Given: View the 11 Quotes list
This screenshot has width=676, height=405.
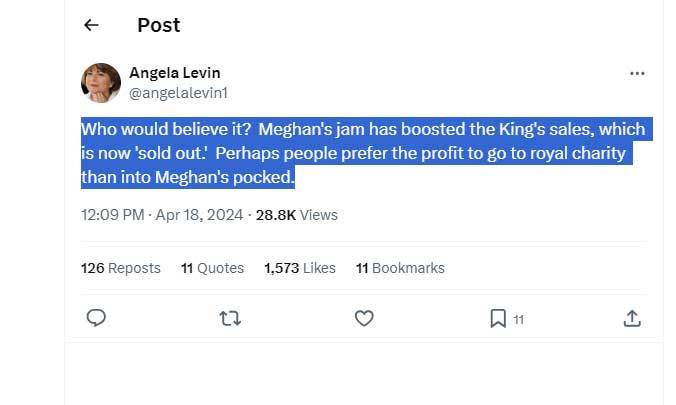Looking at the screenshot, I should click(x=212, y=268).
